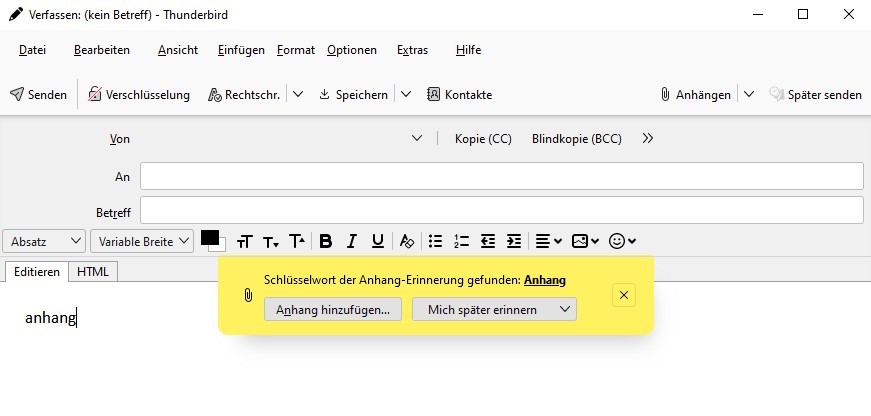Click the remove text formatting icon
The width and height of the screenshot is (871, 416).
point(406,241)
